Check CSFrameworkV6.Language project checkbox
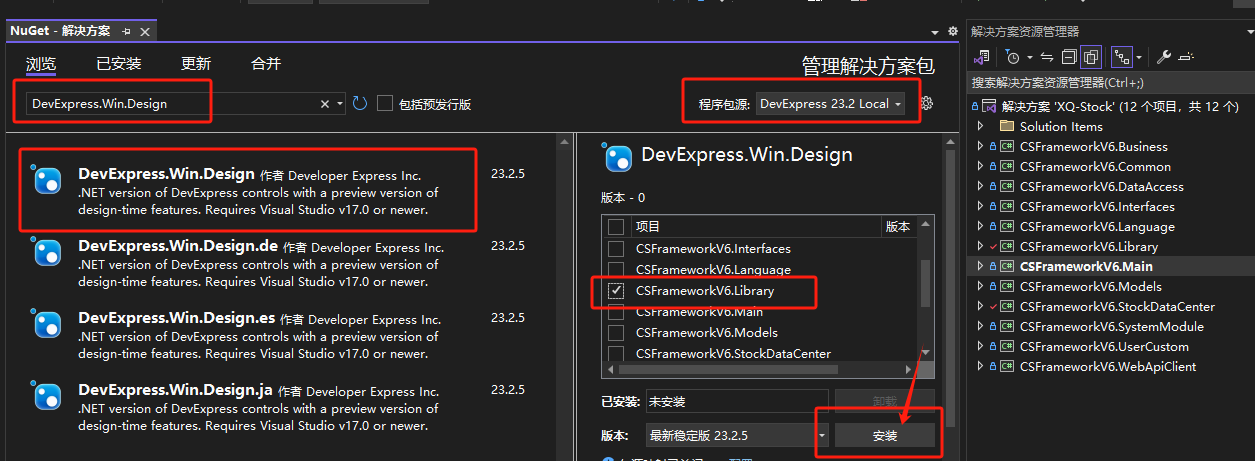Screen dimensions: 1255x461 point(616,269)
